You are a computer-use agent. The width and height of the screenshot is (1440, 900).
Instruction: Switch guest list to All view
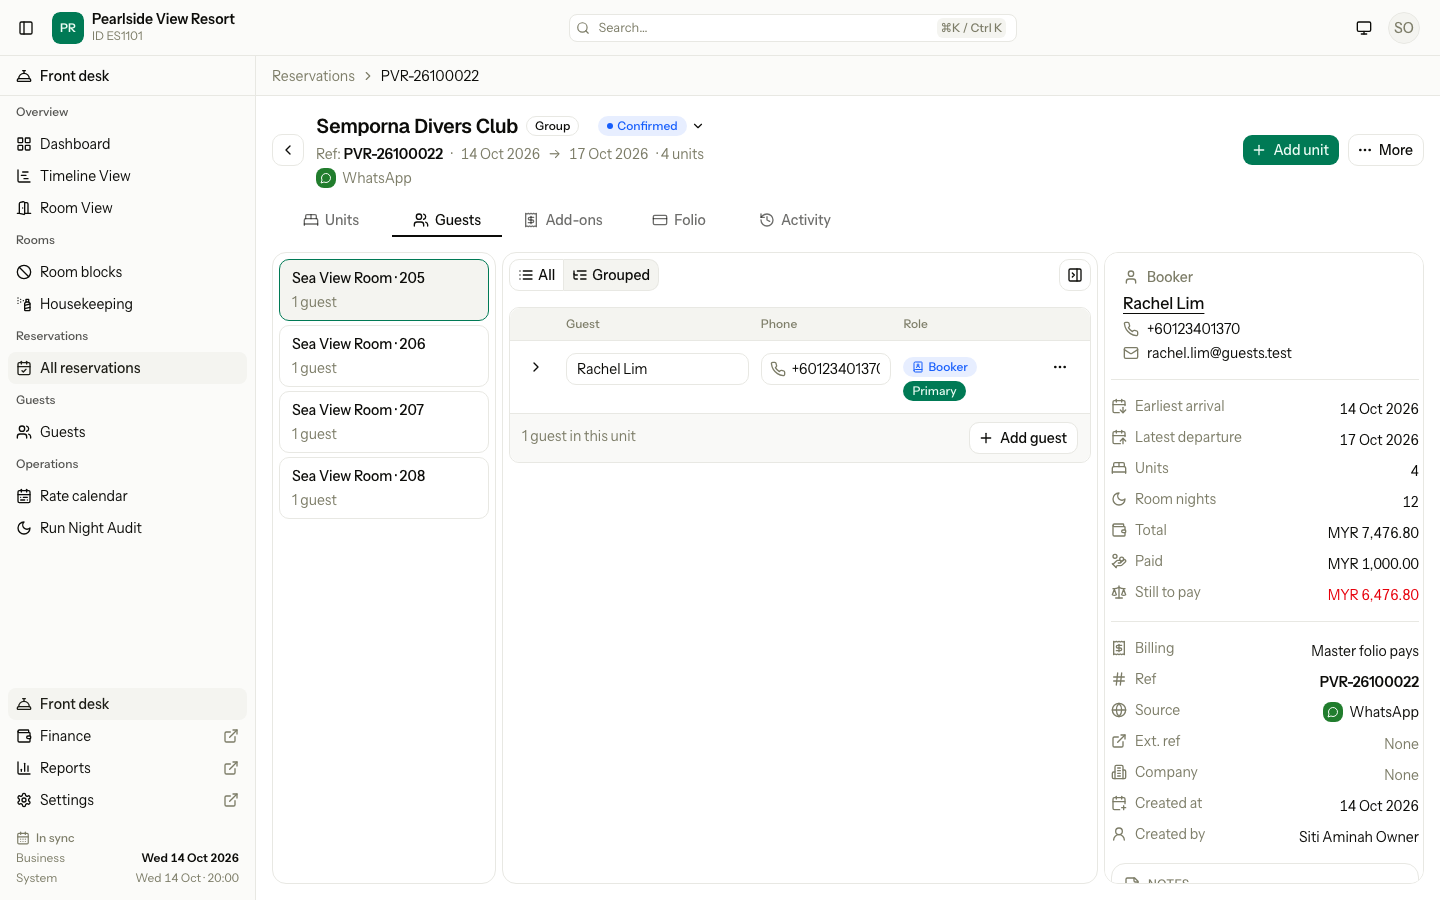[537, 275]
